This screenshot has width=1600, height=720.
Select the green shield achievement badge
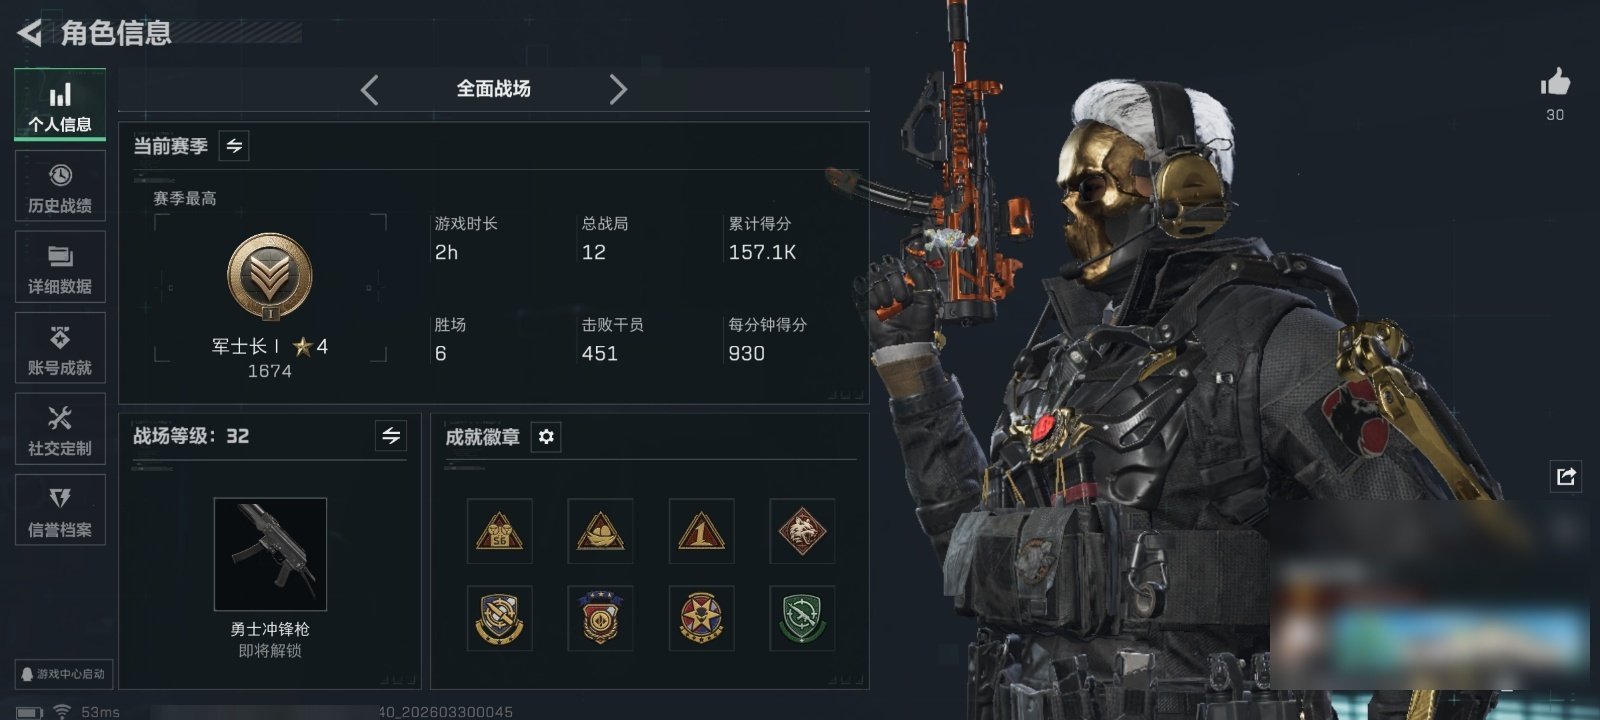(802, 618)
